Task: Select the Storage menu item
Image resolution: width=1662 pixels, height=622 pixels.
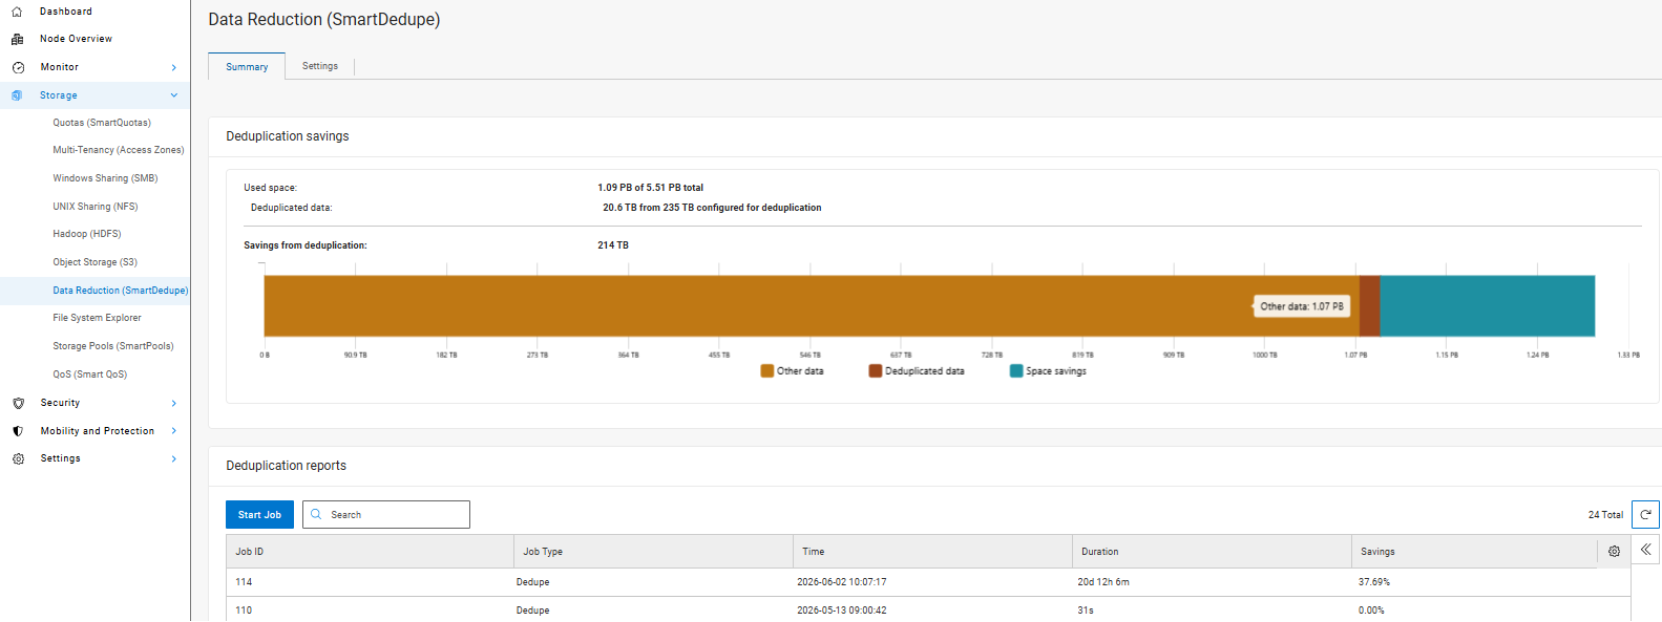Action: [x=95, y=95]
